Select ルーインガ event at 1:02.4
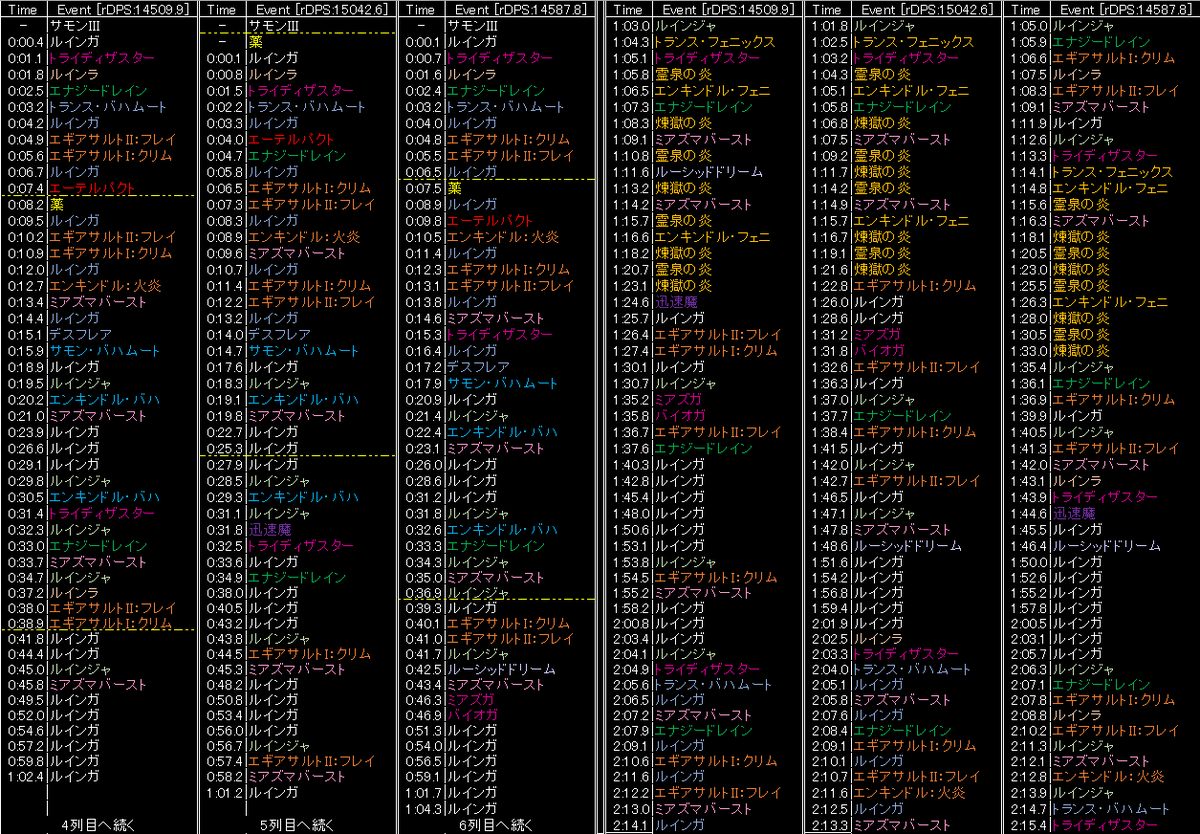Viewport: 1200px width, 834px height. [74, 776]
